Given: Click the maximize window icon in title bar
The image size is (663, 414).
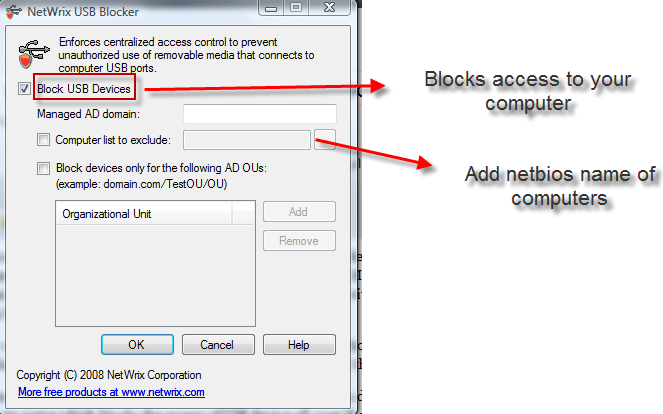Looking at the screenshot, I should click(296, 8).
